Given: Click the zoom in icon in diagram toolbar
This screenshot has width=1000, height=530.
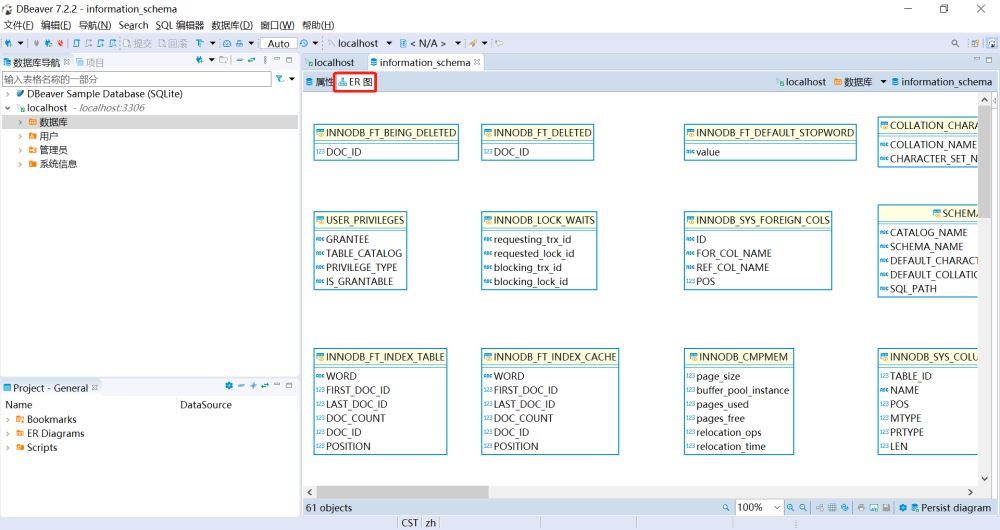Looking at the screenshot, I should click(790, 508).
